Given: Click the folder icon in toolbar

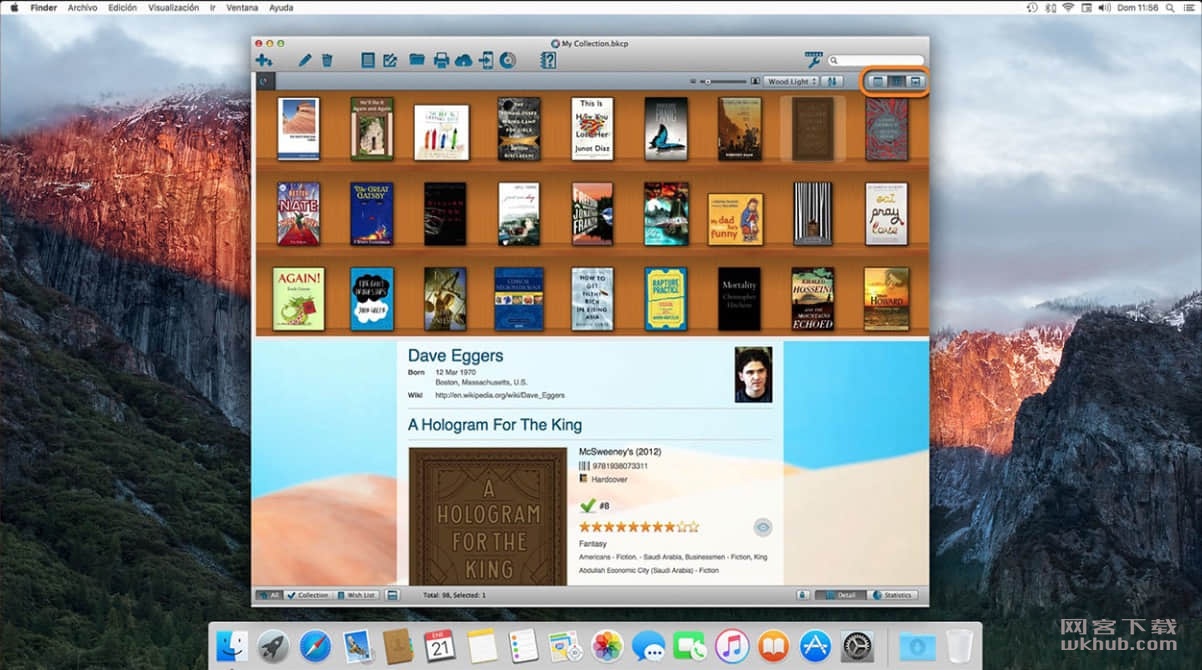Looking at the screenshot, I should coord(417,61).
